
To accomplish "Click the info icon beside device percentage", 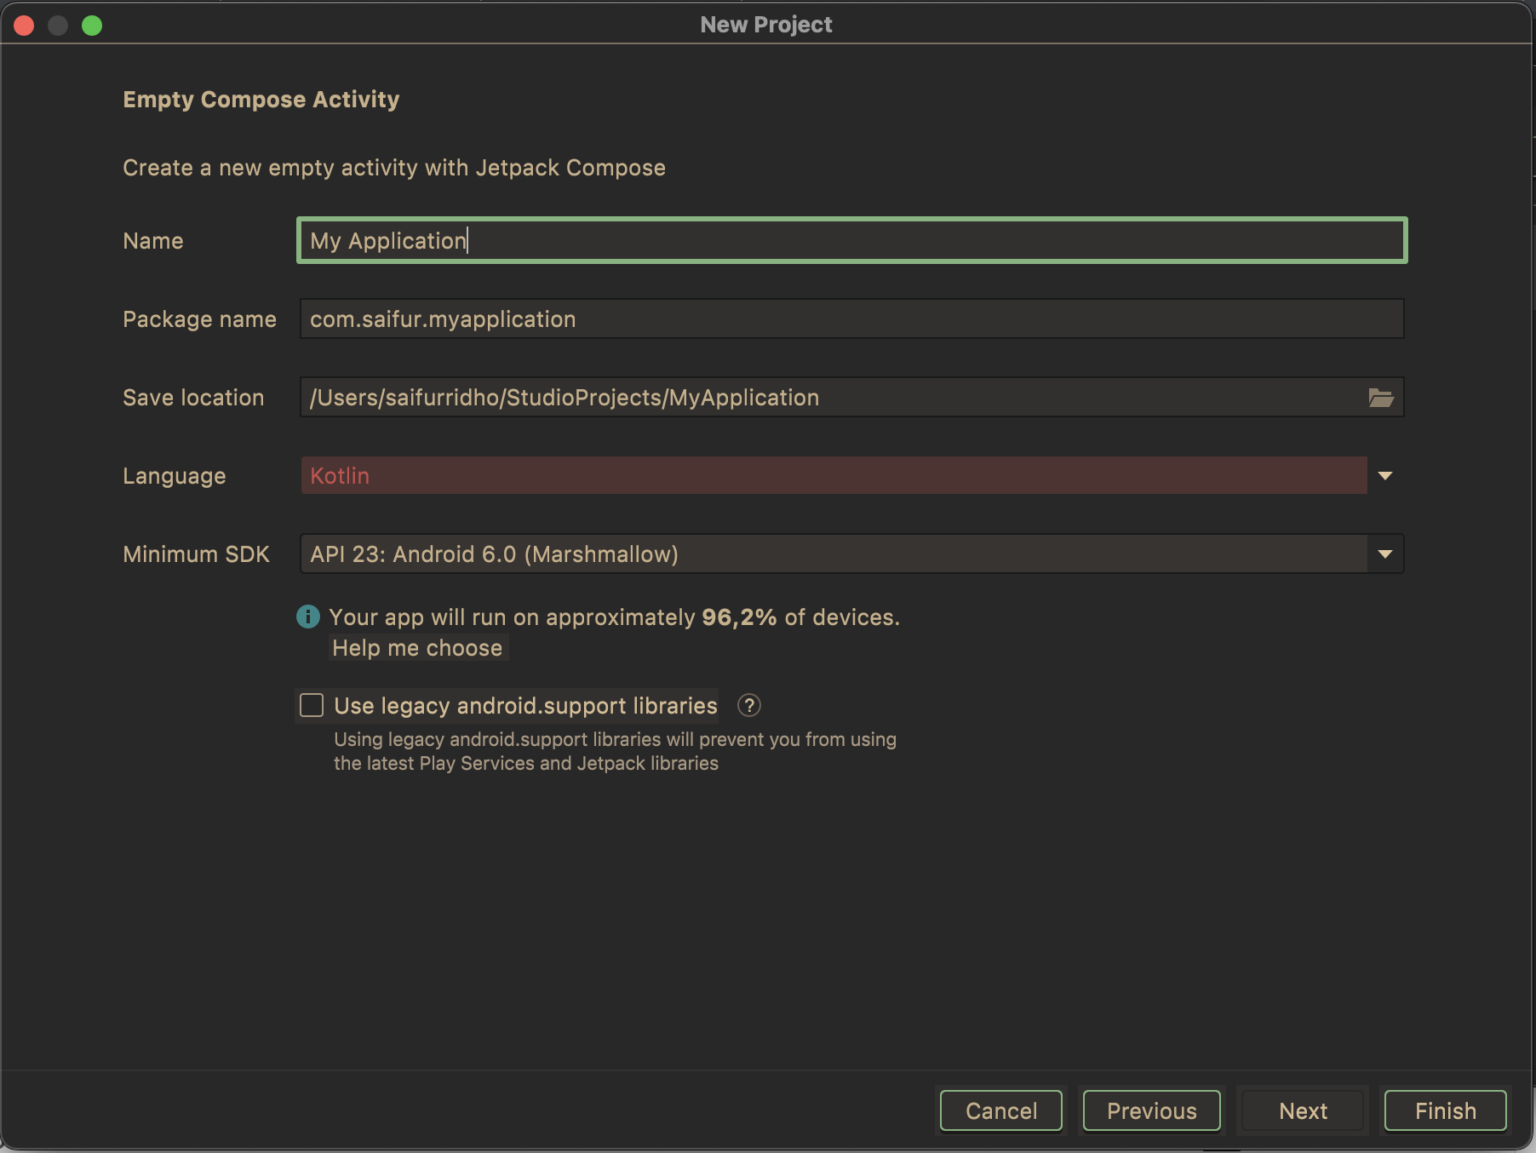I will pos(308,617).
